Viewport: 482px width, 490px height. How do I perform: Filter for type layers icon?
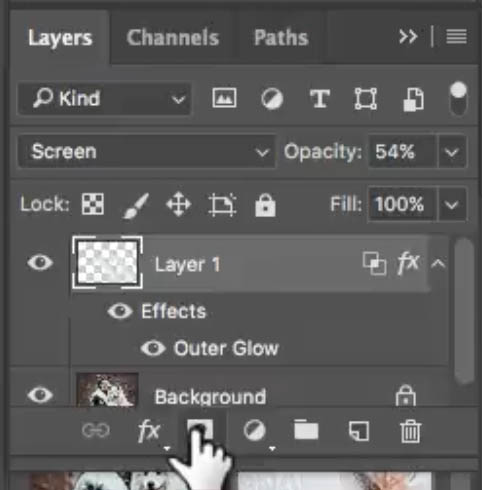[319, 98]
